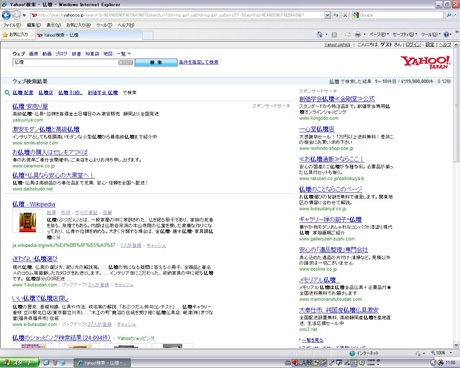
Task: Click the taskbar clock
Action: coord(451,363)
